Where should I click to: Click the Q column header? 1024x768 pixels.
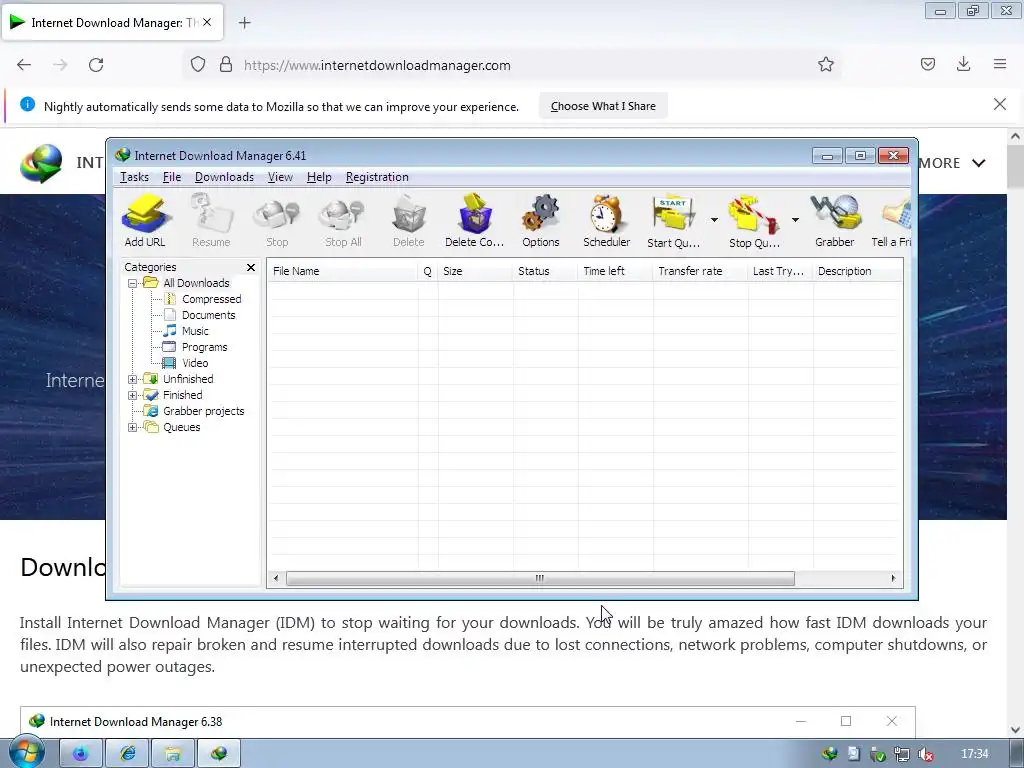point(428,271)
